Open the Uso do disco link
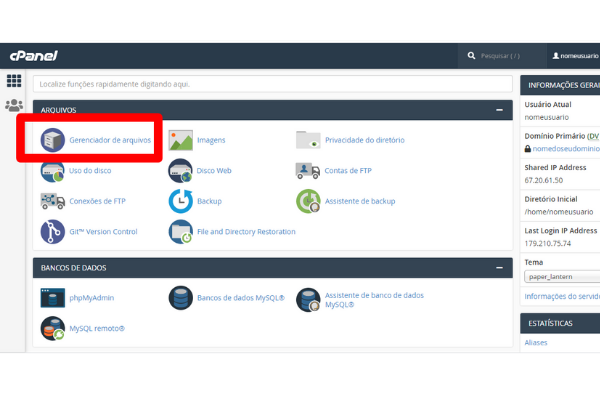Screen dimensions: 600x400 pyautogui.click(x=90, y=171)
